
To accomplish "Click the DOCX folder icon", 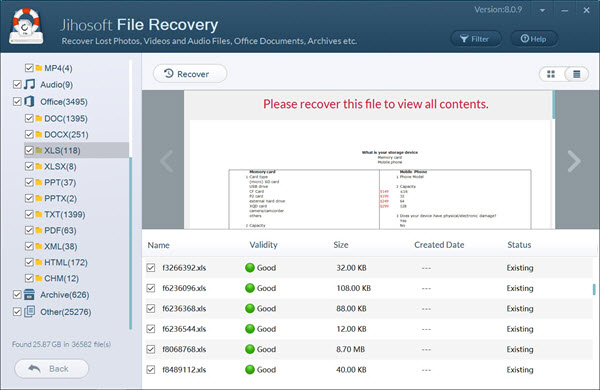I will point(39,134).
